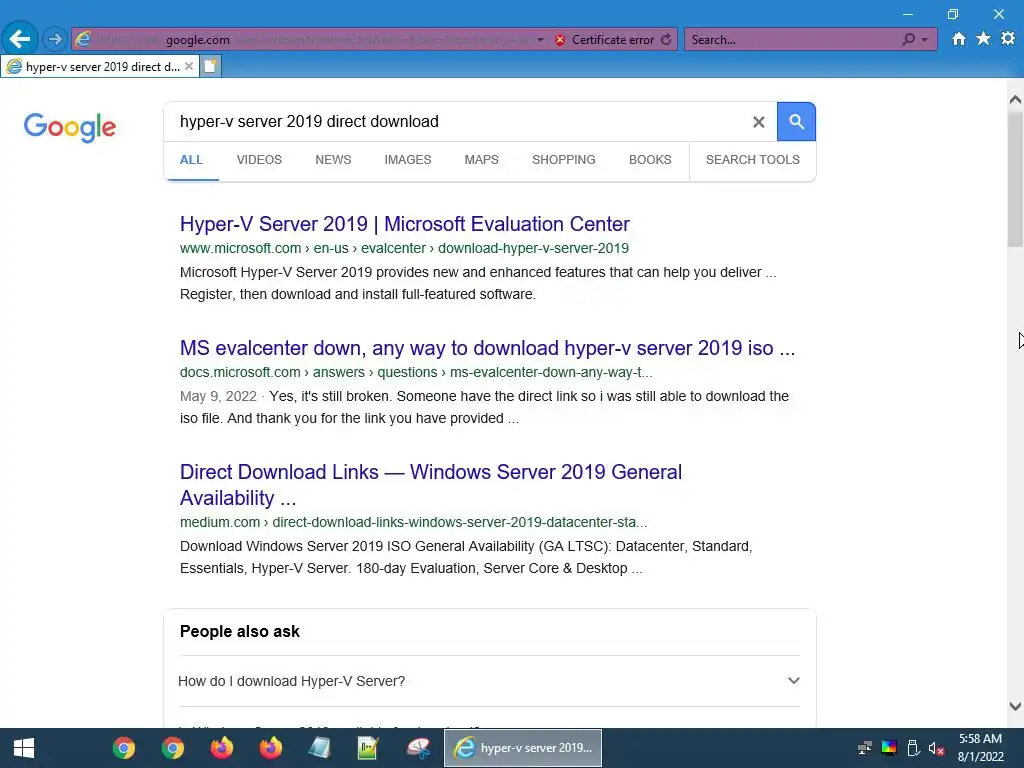Click the Google logo

pyautogui.click(x=70, y=127)
